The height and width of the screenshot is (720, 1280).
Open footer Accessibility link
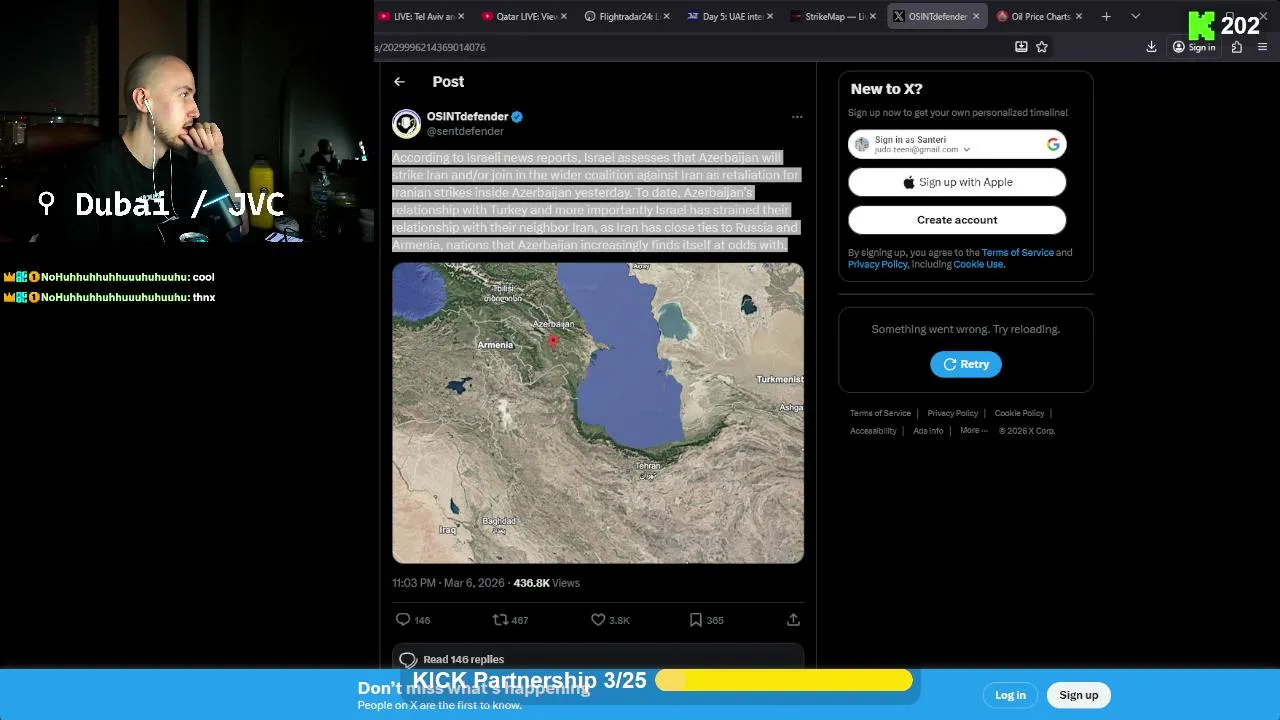click(873, 431)
